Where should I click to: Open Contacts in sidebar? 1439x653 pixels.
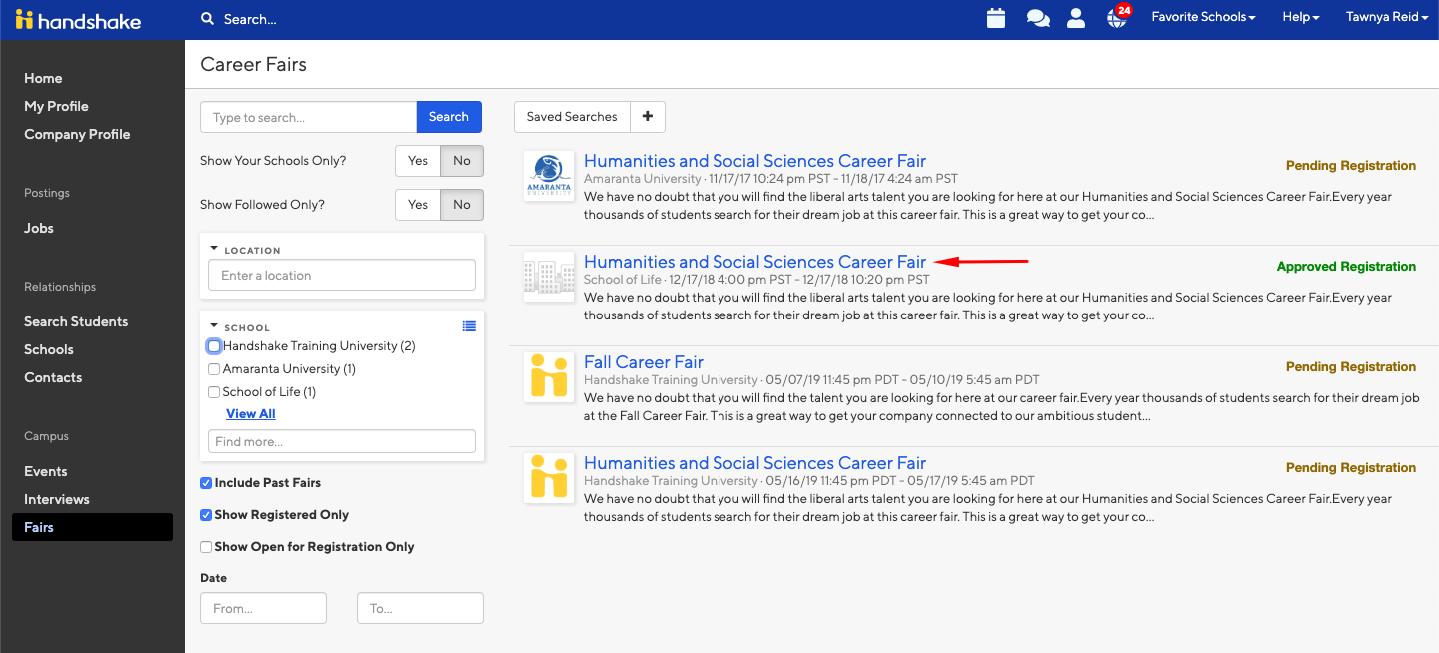53,377
